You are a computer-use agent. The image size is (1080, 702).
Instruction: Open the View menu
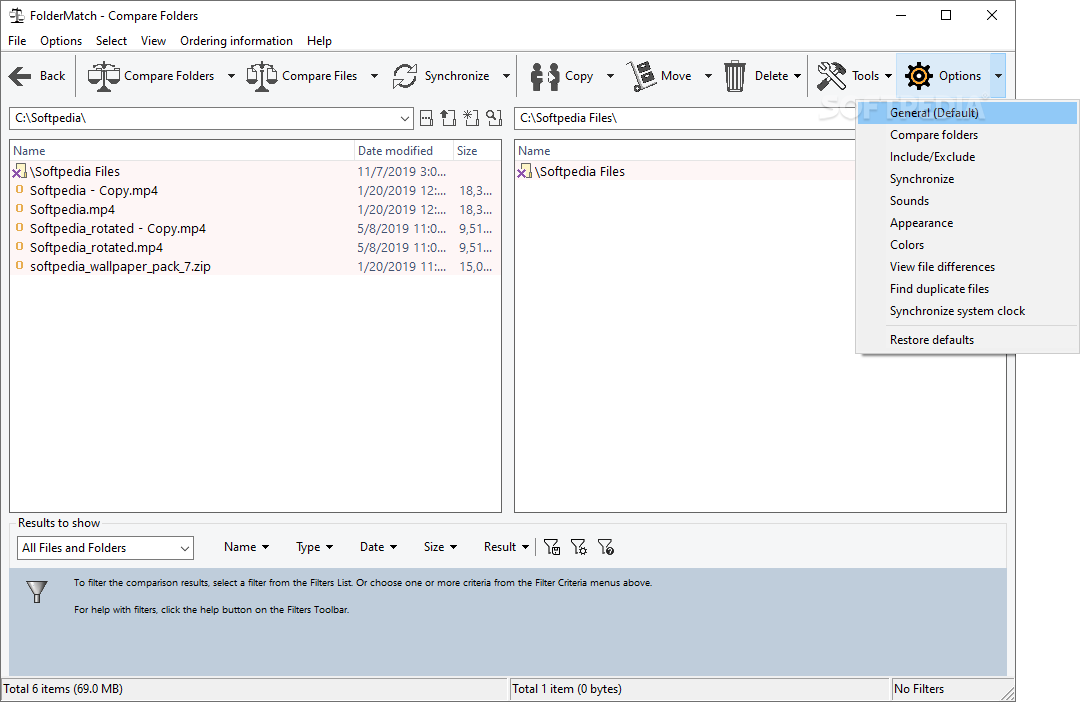(x=153, y=41)
